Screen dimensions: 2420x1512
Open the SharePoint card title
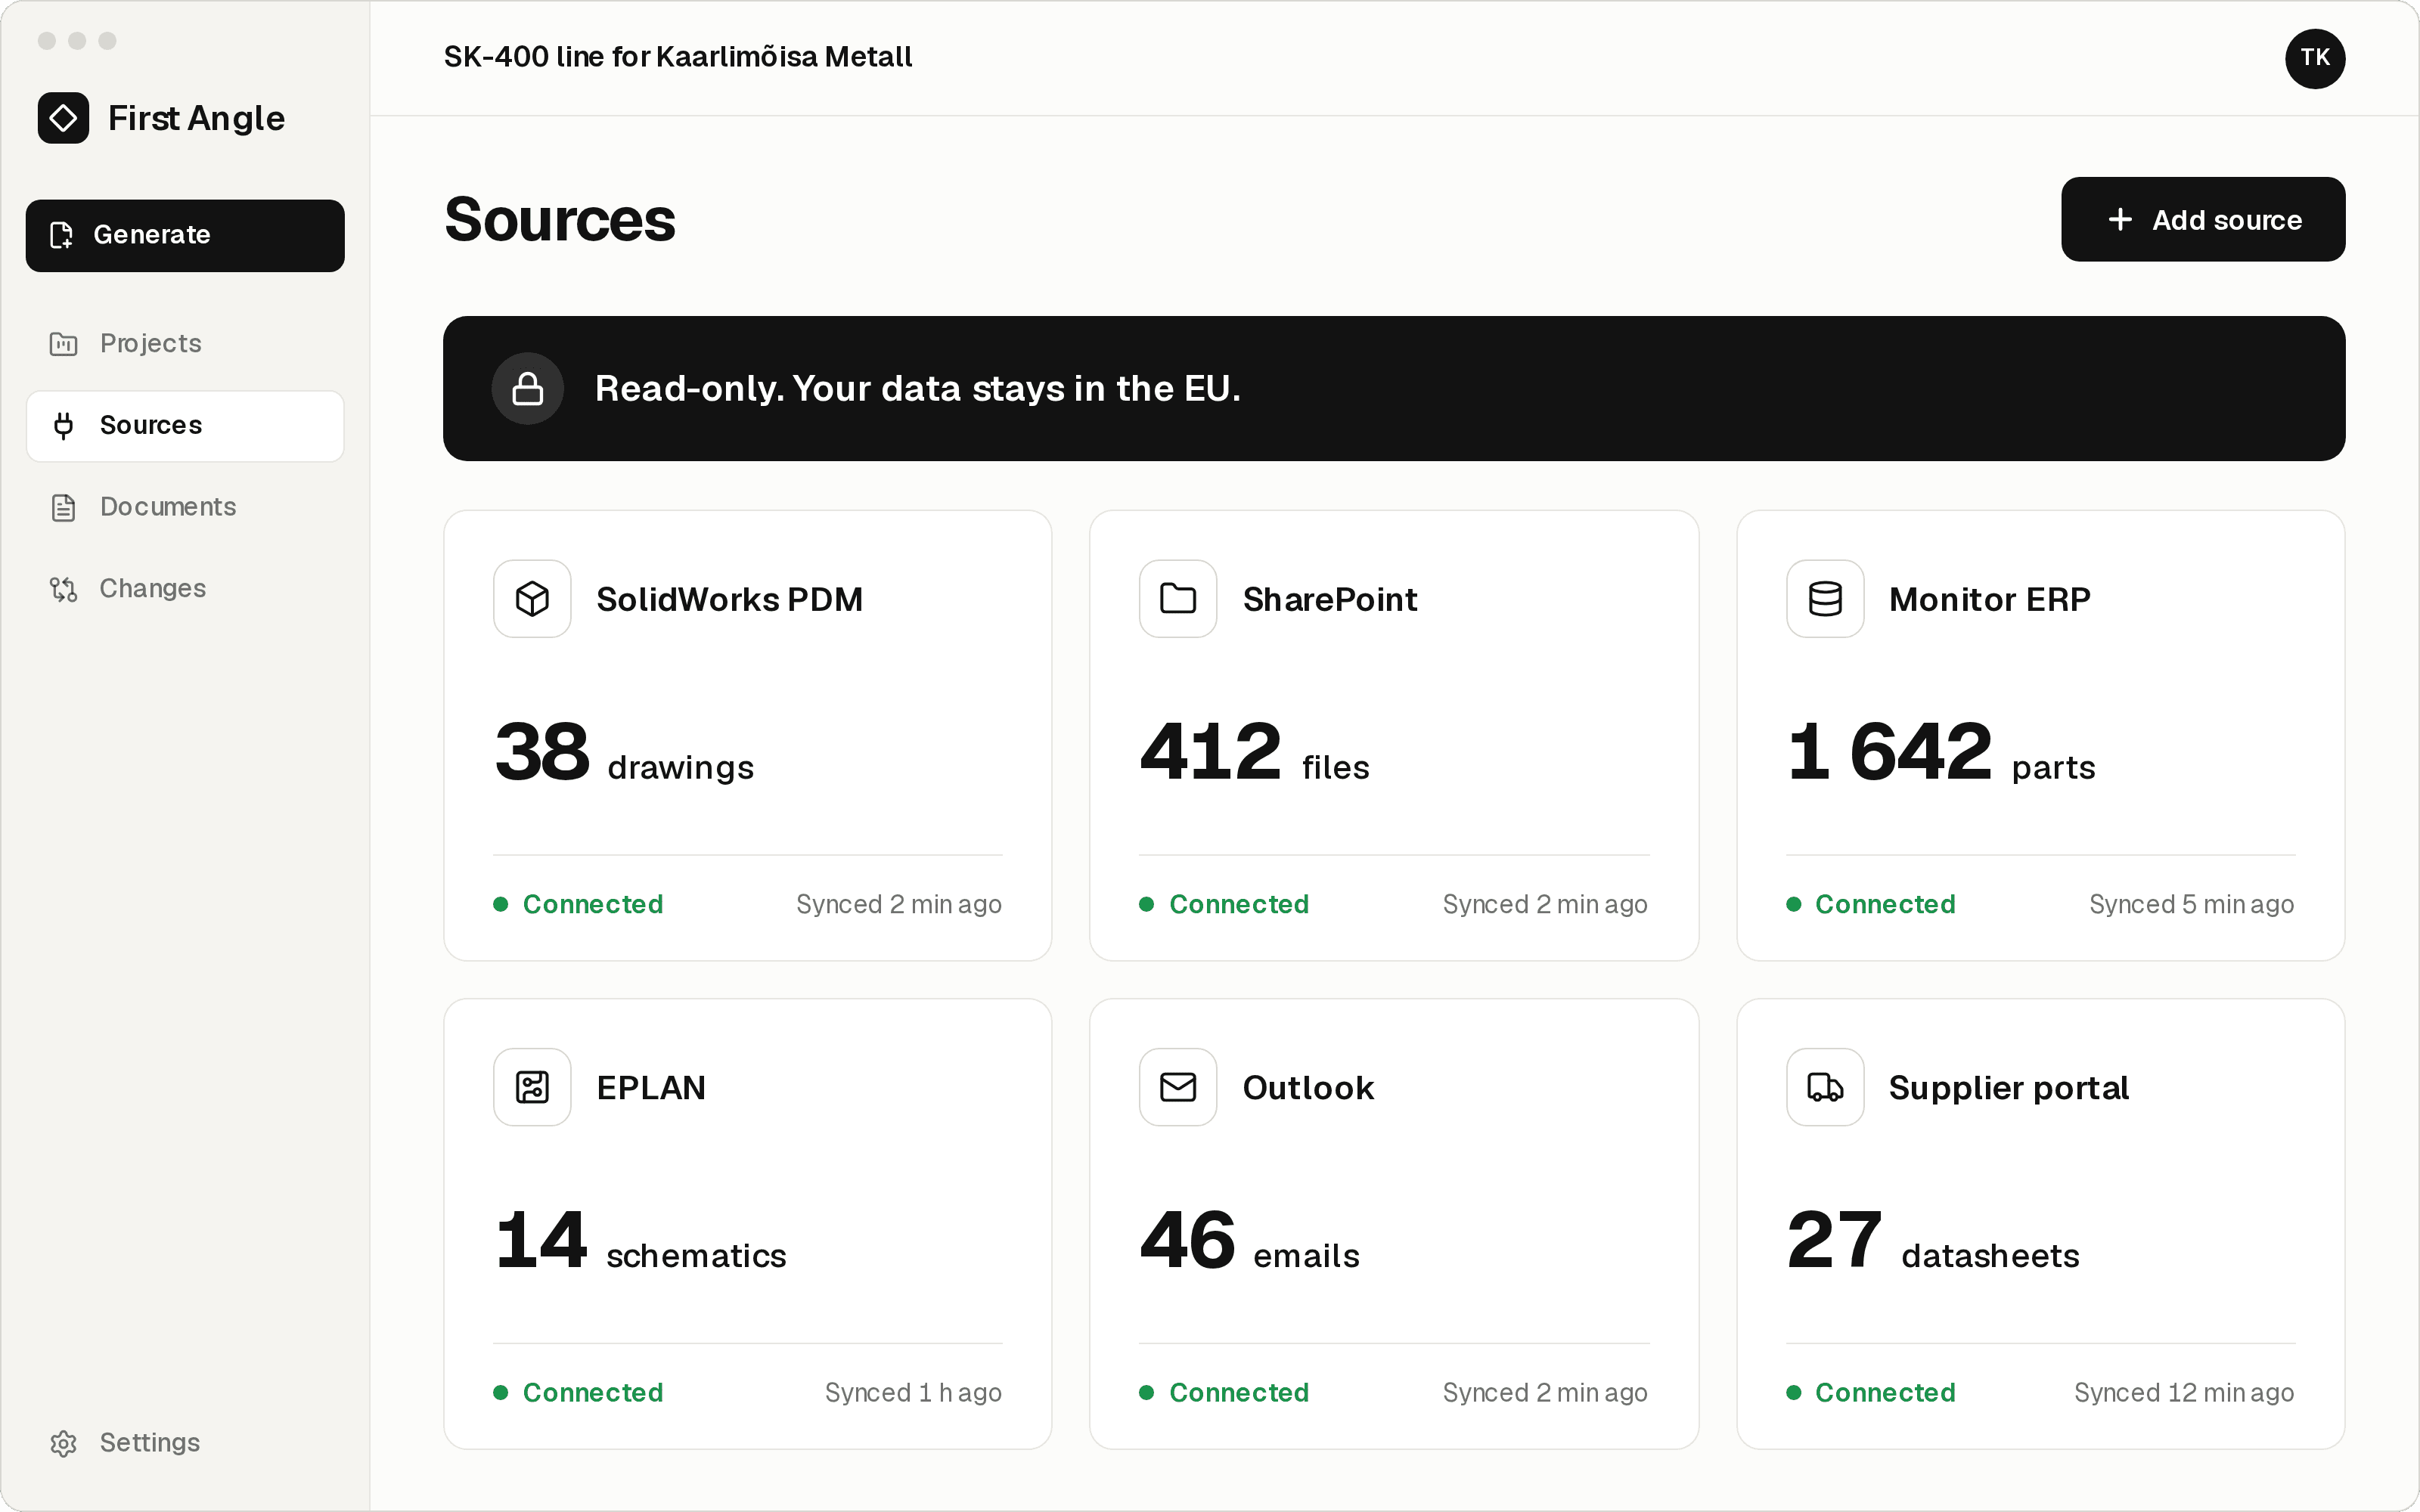point(1330,599)
